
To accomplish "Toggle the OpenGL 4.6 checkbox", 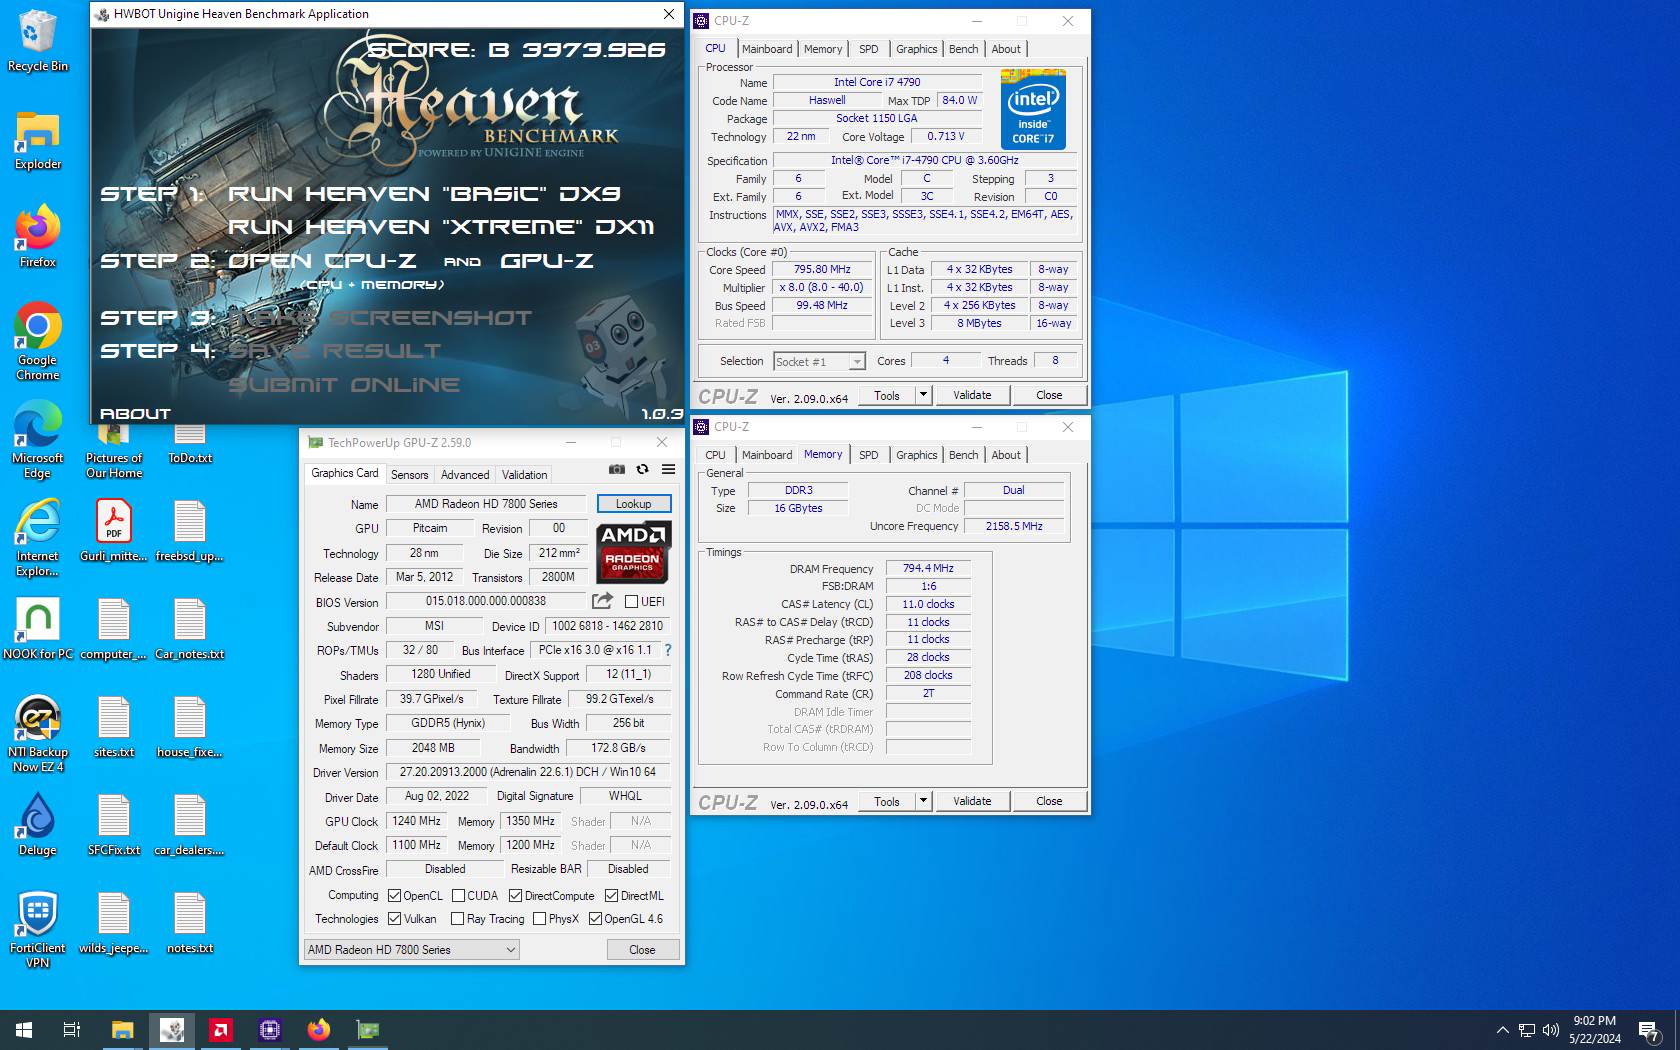I will pos(595,918).
